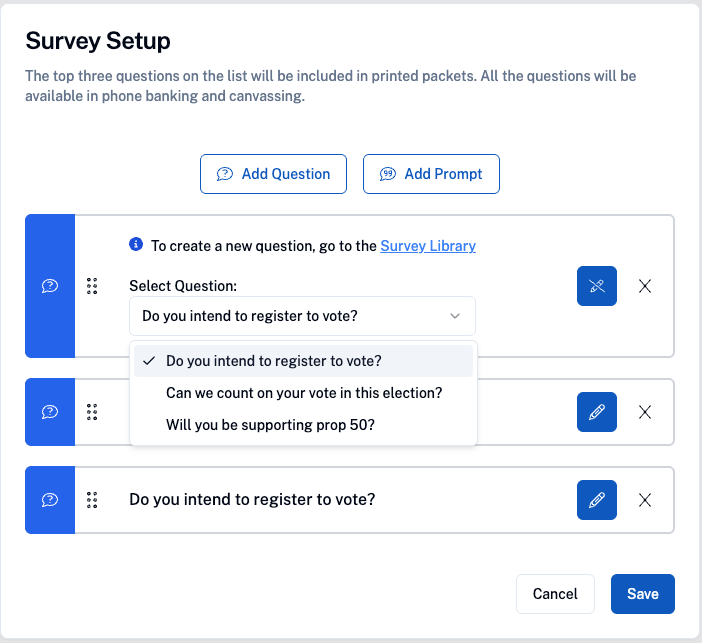Click the Add Question button
Screen dimensions: 702x643
point(273,174)
